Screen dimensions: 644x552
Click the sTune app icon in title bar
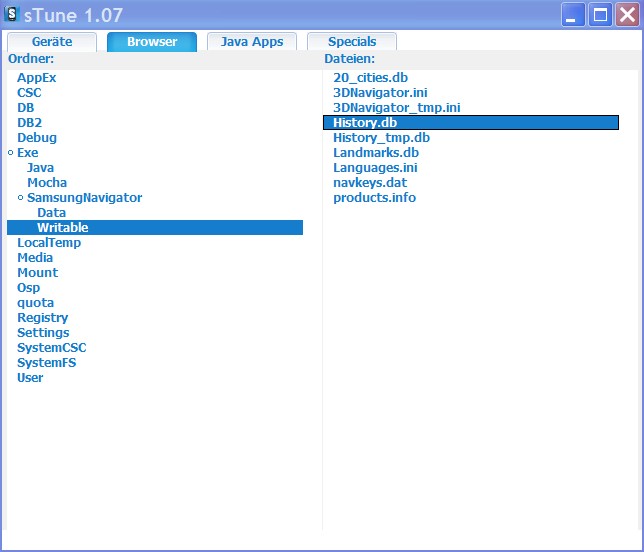(13, 15)
